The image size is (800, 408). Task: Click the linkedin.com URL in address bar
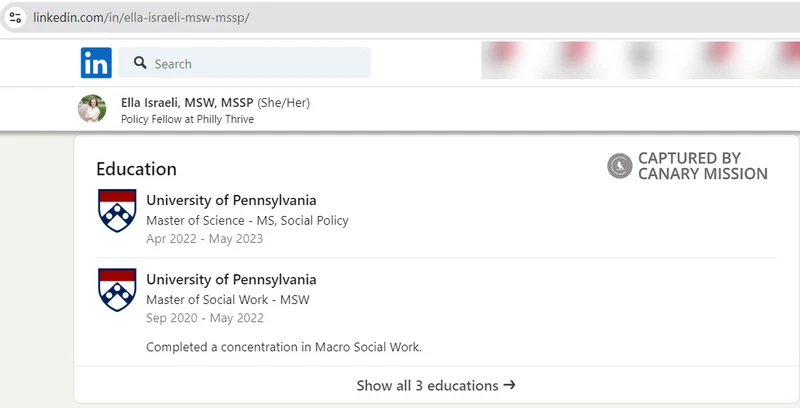pyautogui.click(x=141, y=17)
